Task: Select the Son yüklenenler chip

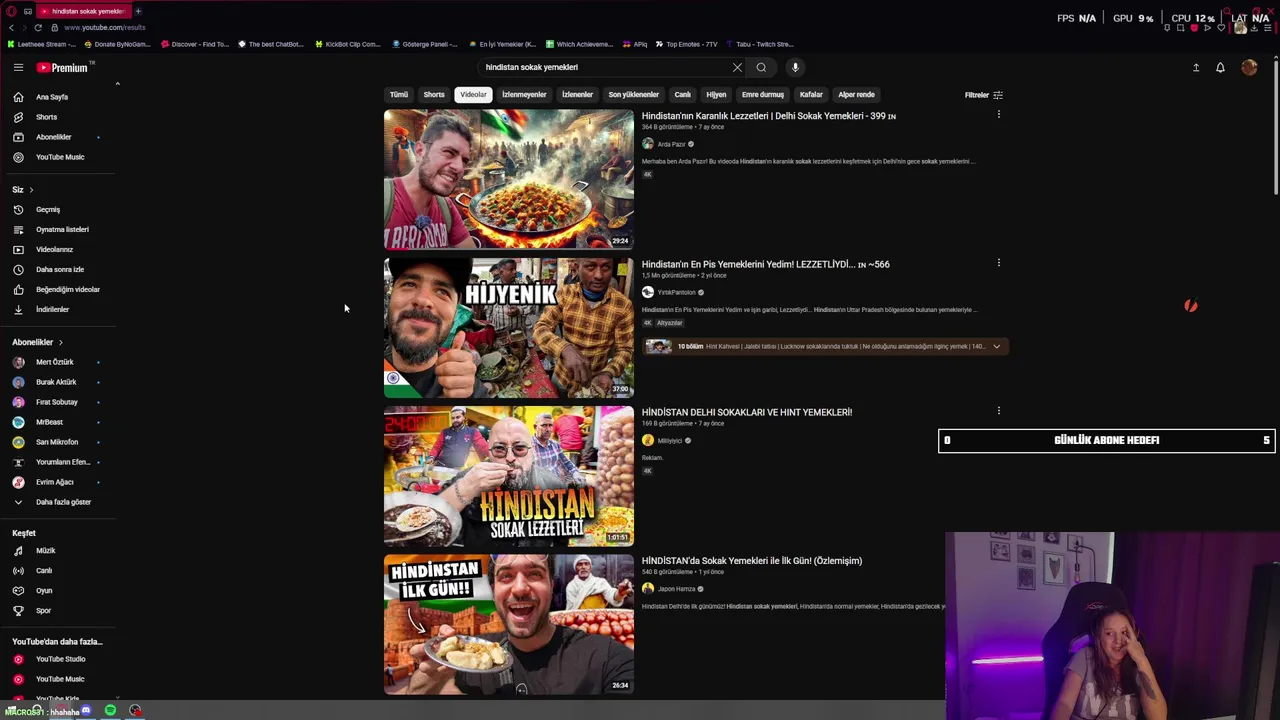Action: 633,95
